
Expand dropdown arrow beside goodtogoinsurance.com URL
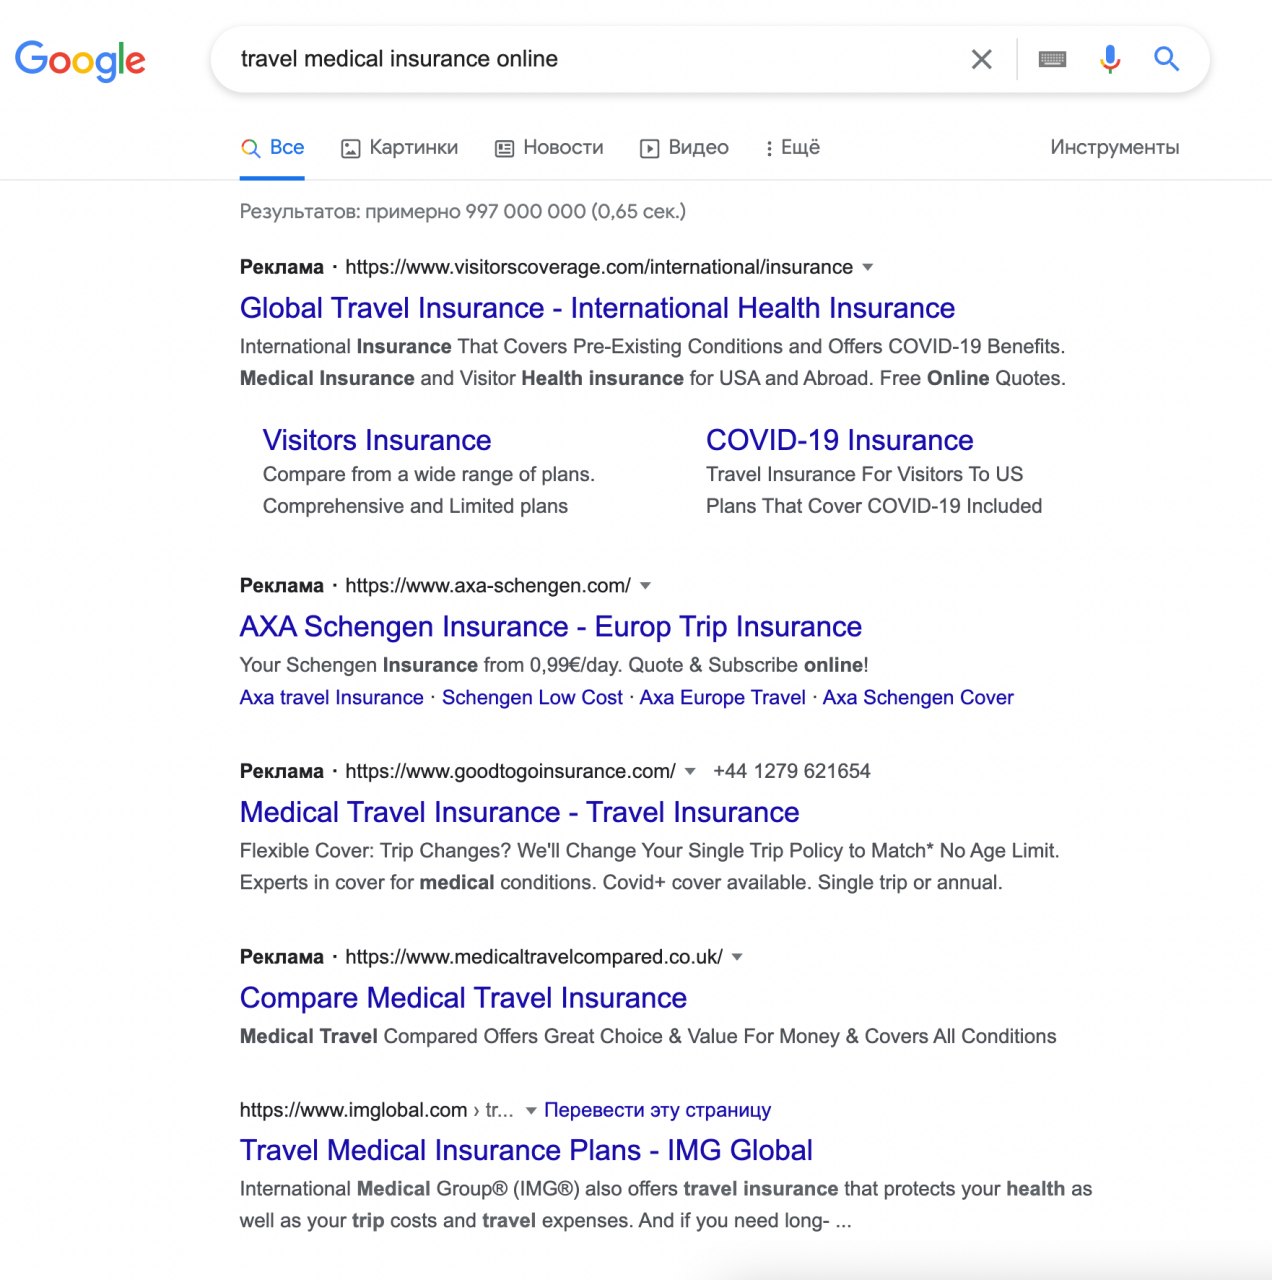point(690,771)
